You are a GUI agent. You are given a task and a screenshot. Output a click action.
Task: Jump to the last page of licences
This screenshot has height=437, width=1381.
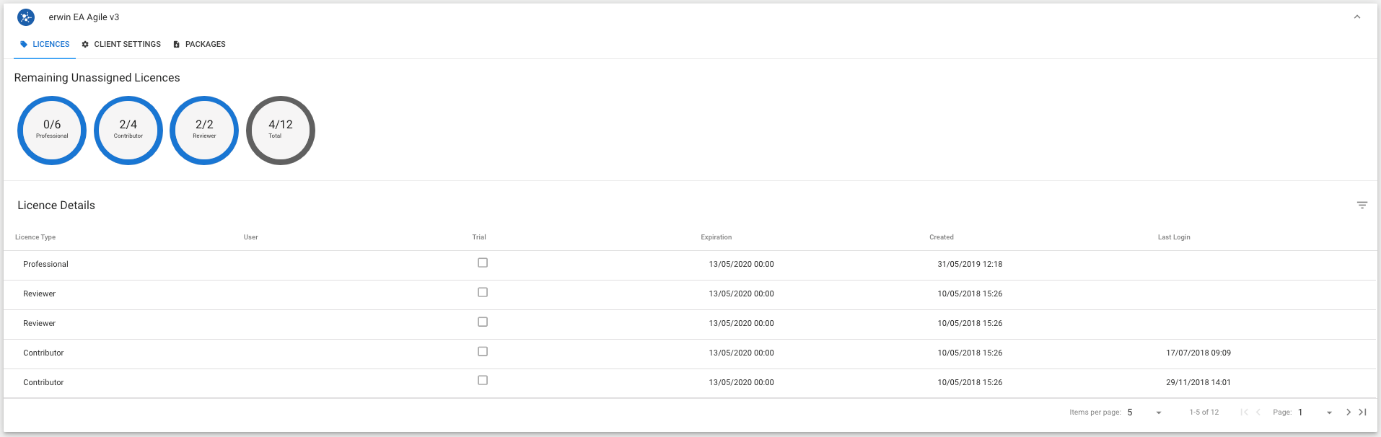(x=1362, y=412)
